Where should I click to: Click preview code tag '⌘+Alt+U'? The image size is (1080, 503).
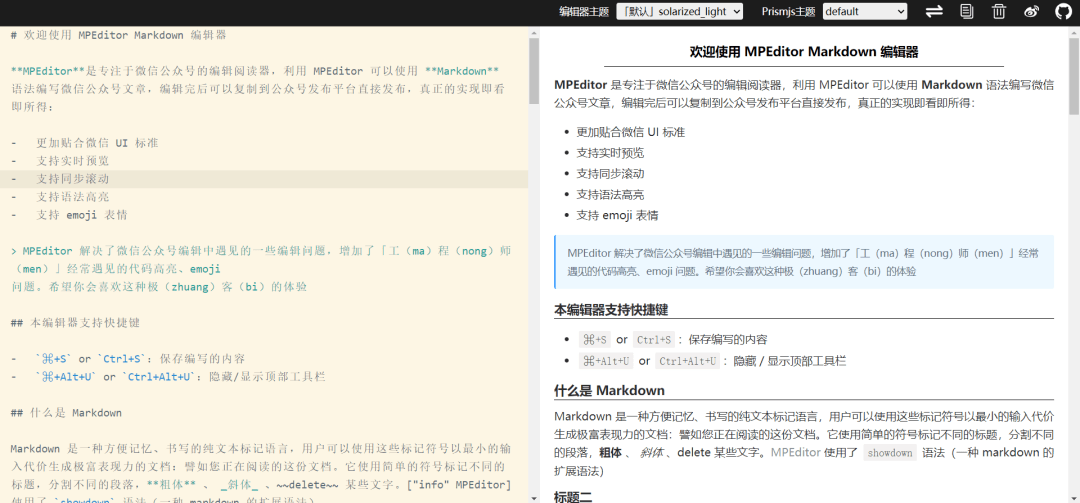tap(606, 361)
